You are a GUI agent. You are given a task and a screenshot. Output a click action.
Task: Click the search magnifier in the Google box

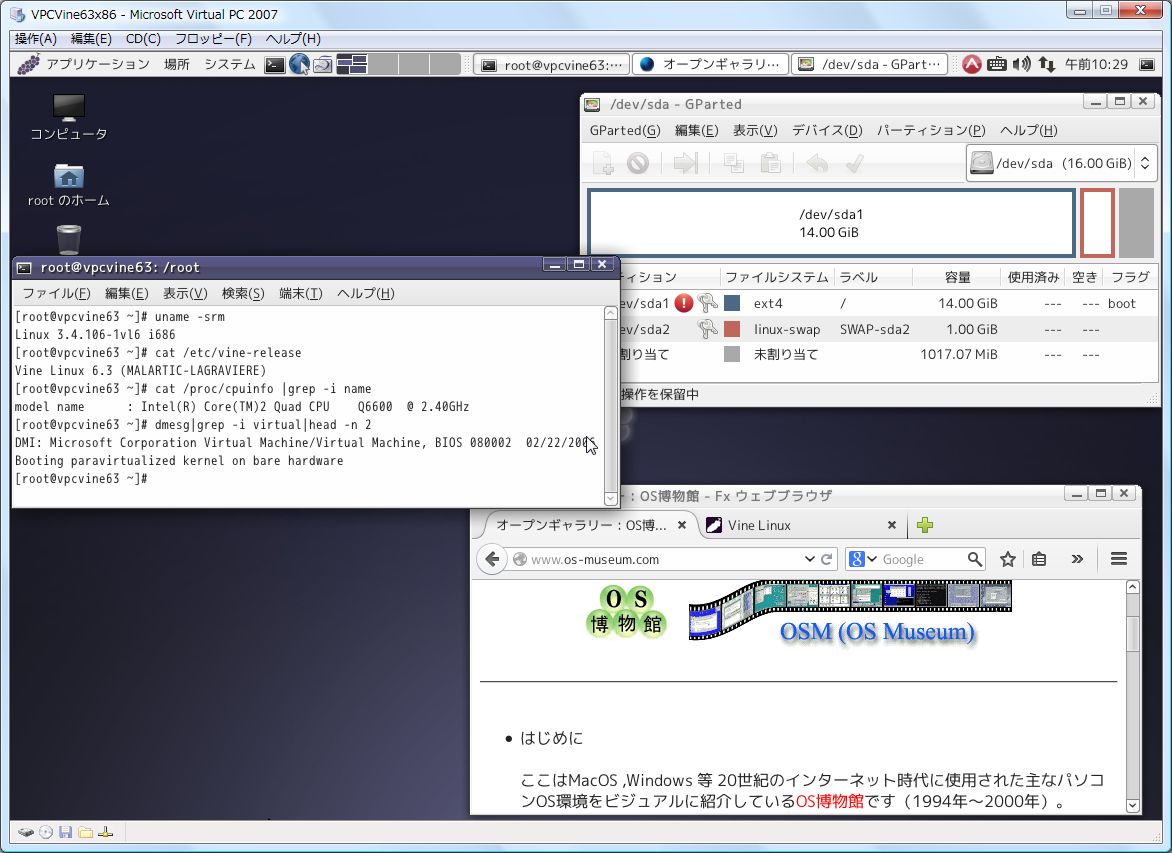(974, 559)
